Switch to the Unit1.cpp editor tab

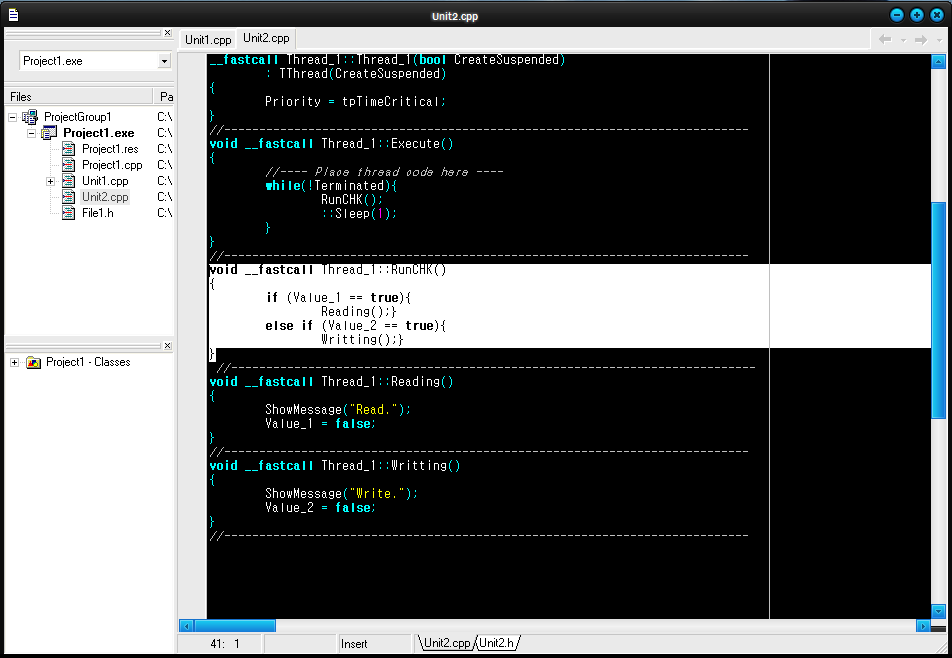(x=208, y=39)
